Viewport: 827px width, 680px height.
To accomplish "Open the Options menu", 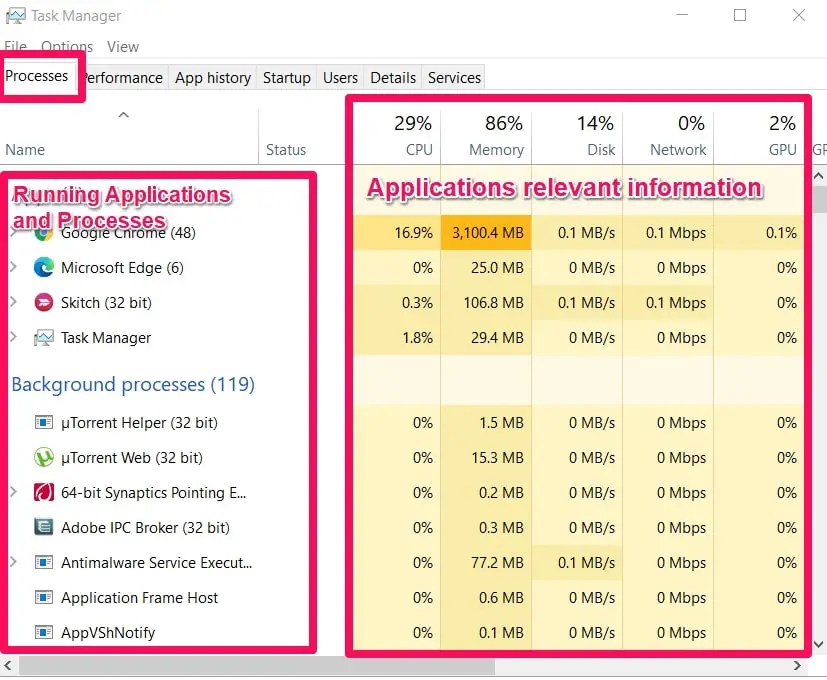I will (67, 46).
